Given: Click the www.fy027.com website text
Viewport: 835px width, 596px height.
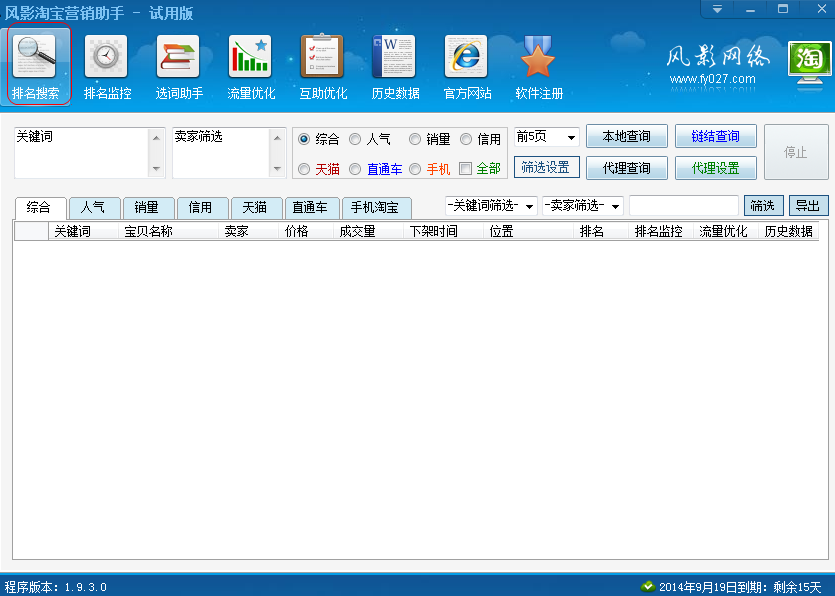Looking at the screenshot, I should click(x=713, y=79).
